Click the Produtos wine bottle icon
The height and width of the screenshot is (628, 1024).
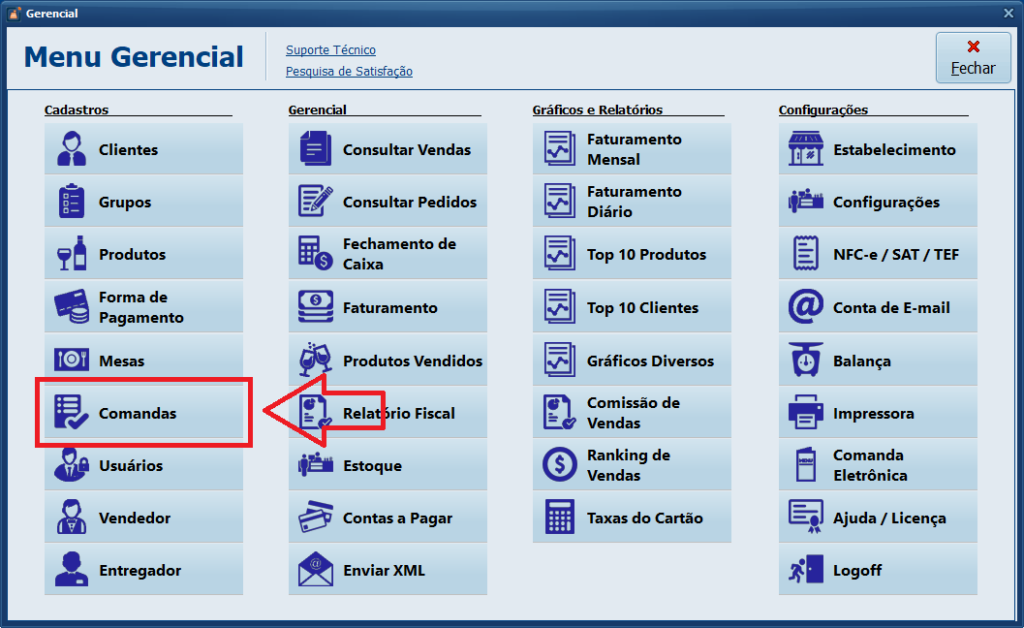coord(71,254)
